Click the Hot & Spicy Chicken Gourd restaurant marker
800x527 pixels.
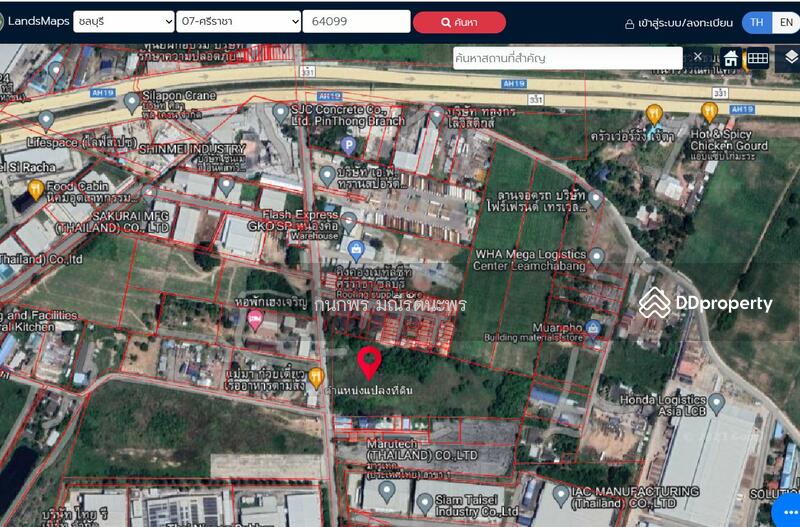coord(709,112)
